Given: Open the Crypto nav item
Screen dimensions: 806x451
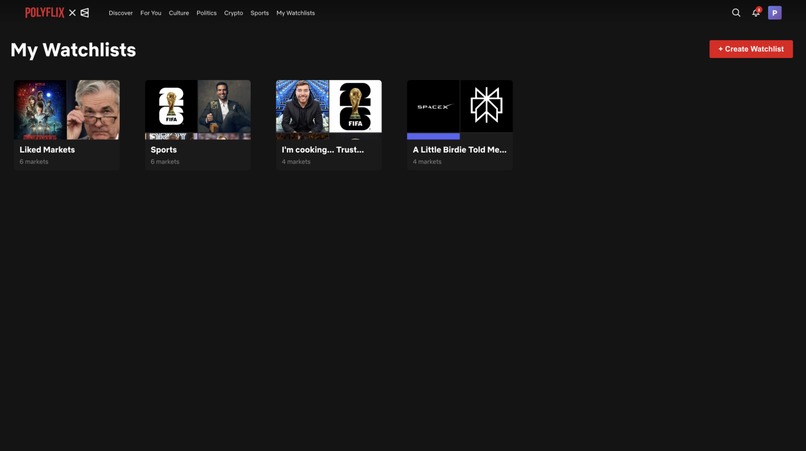Looking at the screenshot, I should pos(233,13).
